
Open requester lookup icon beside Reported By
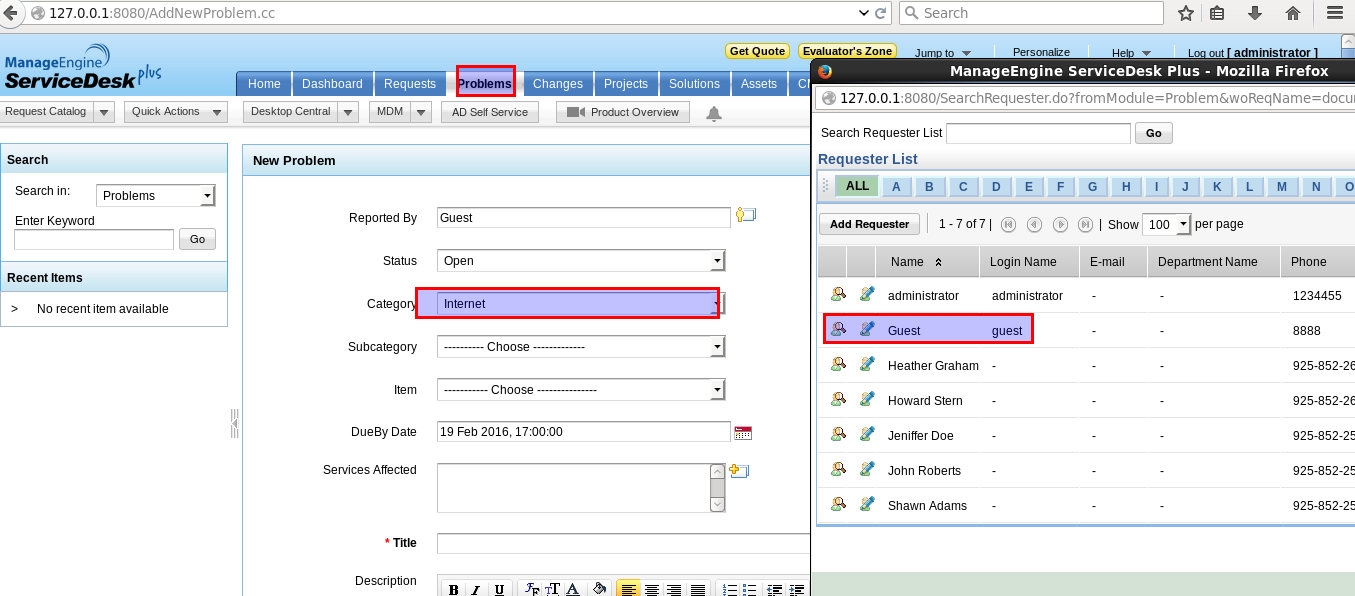(746, 214)
